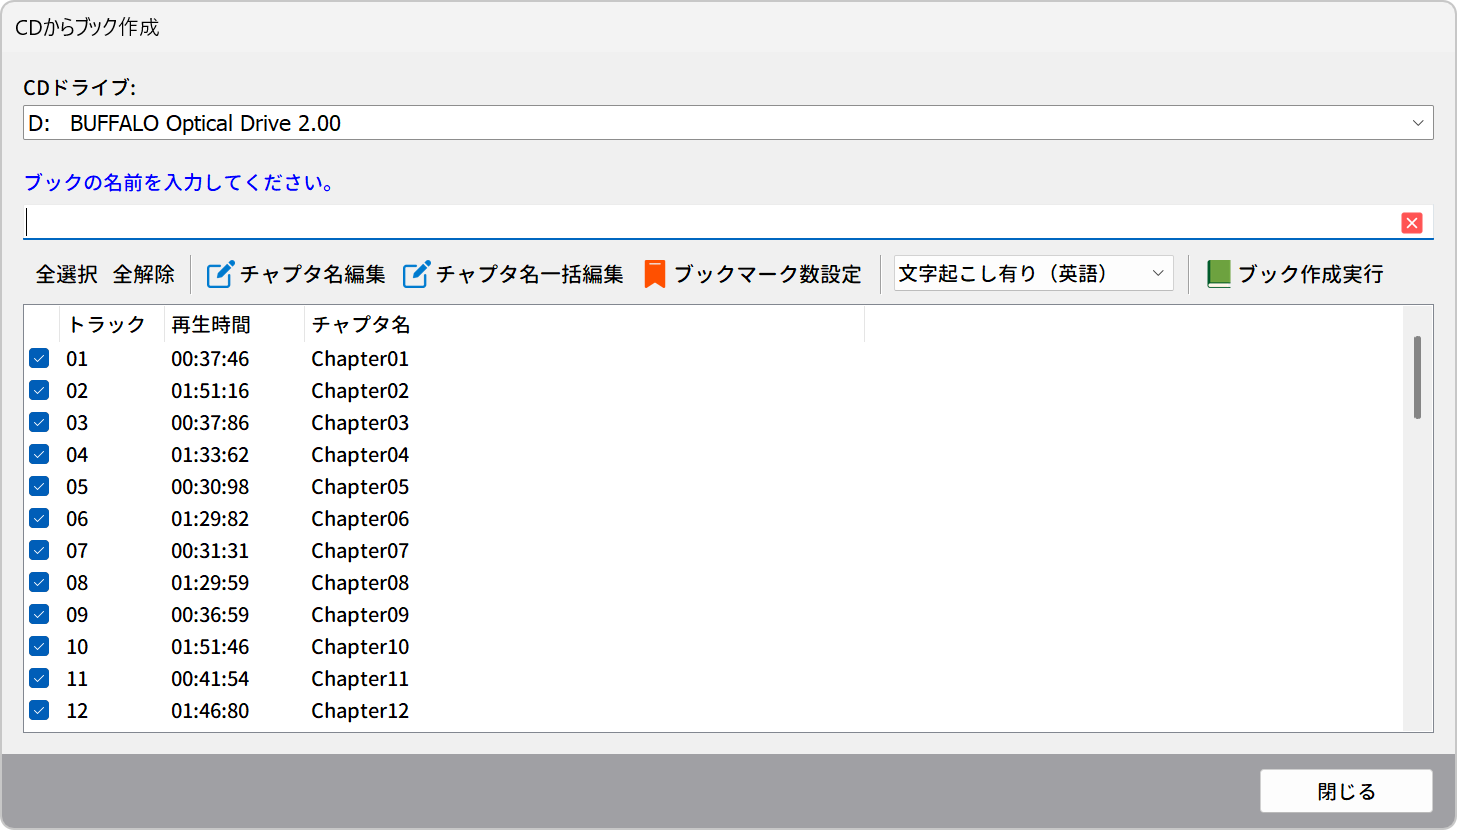Click the 01:29:82 duration value
The height and width of the screenshot is (830, 1457).
click(x=210, y=518)
